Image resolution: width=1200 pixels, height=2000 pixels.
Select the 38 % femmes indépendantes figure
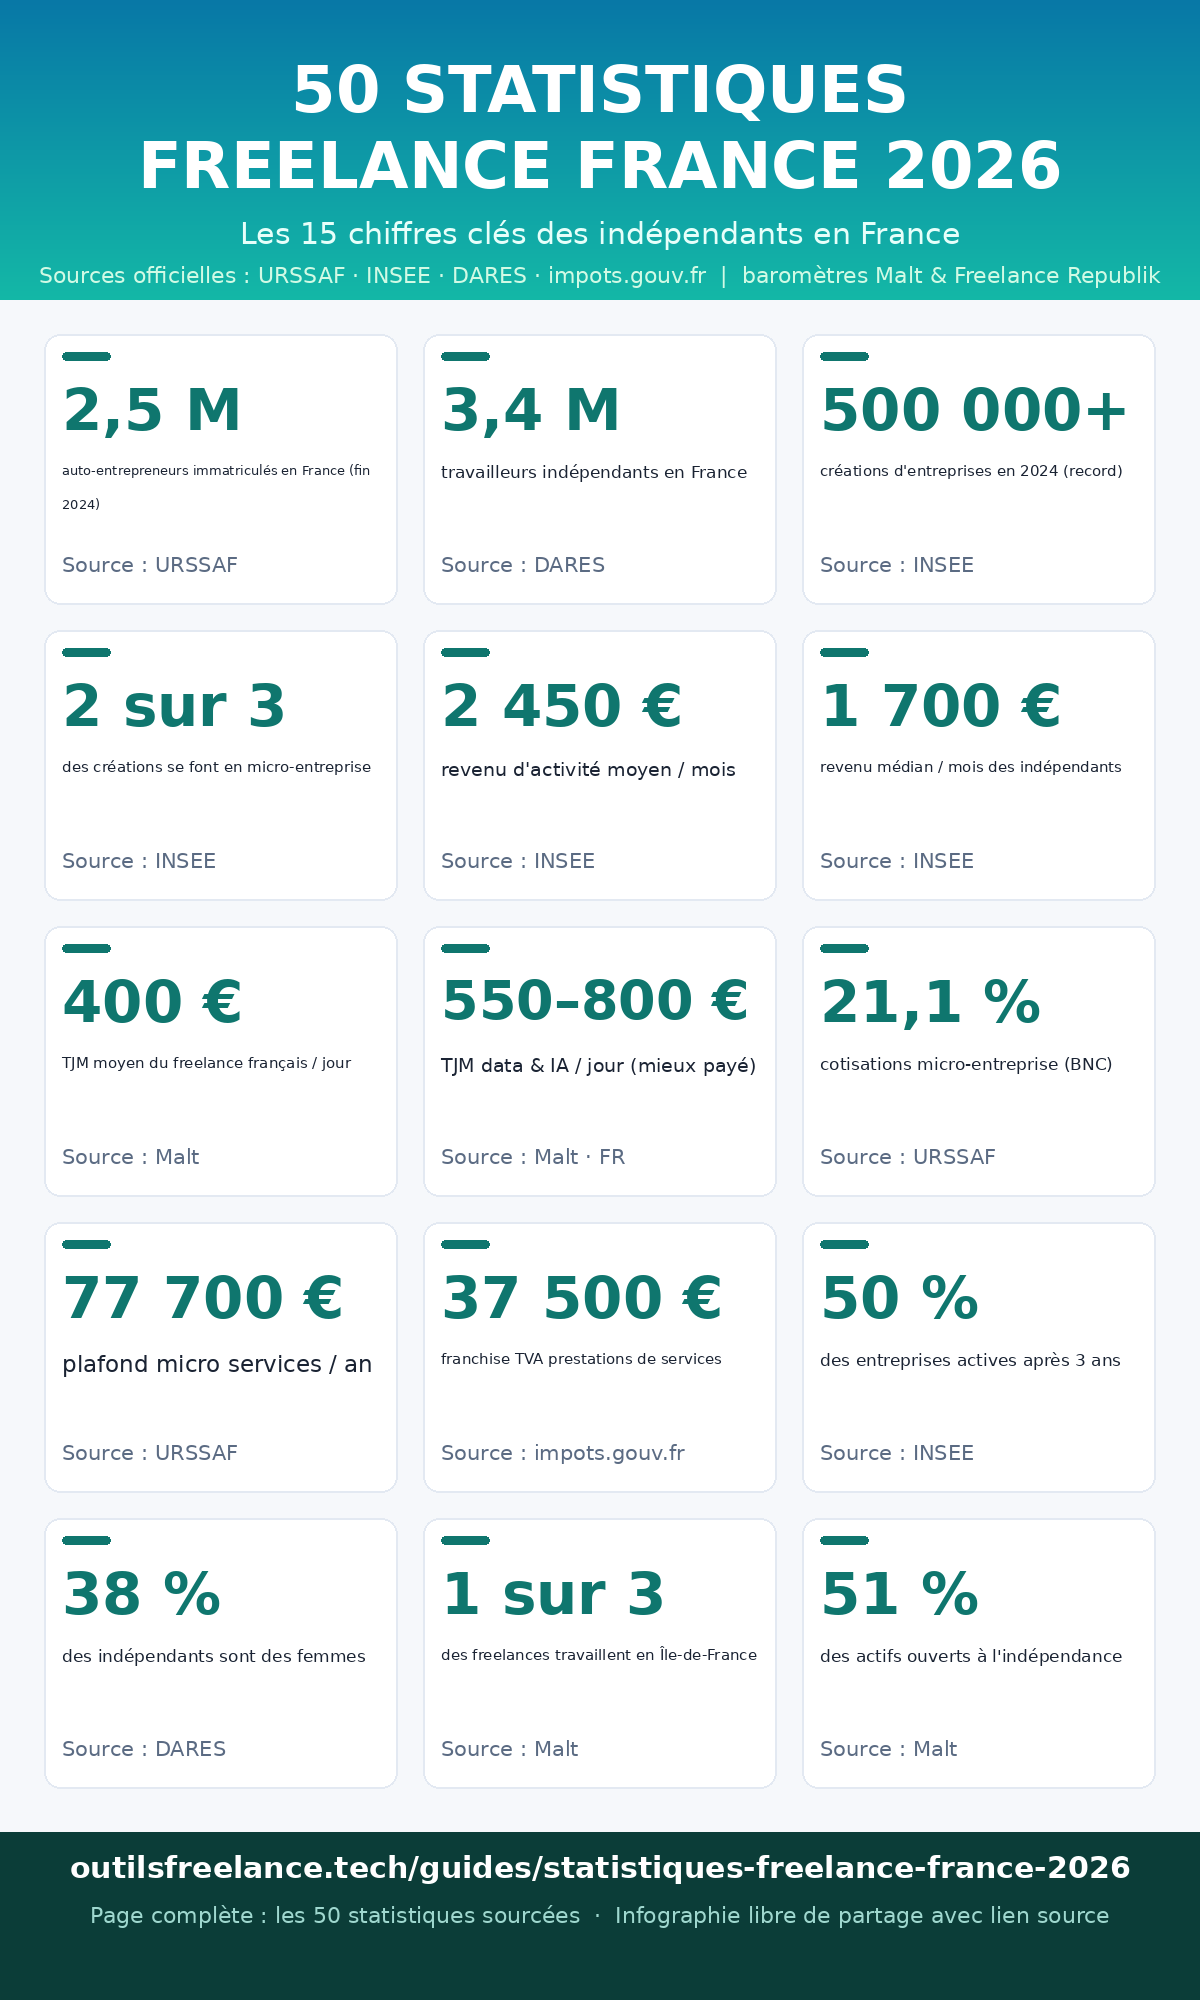[142, 1595]
